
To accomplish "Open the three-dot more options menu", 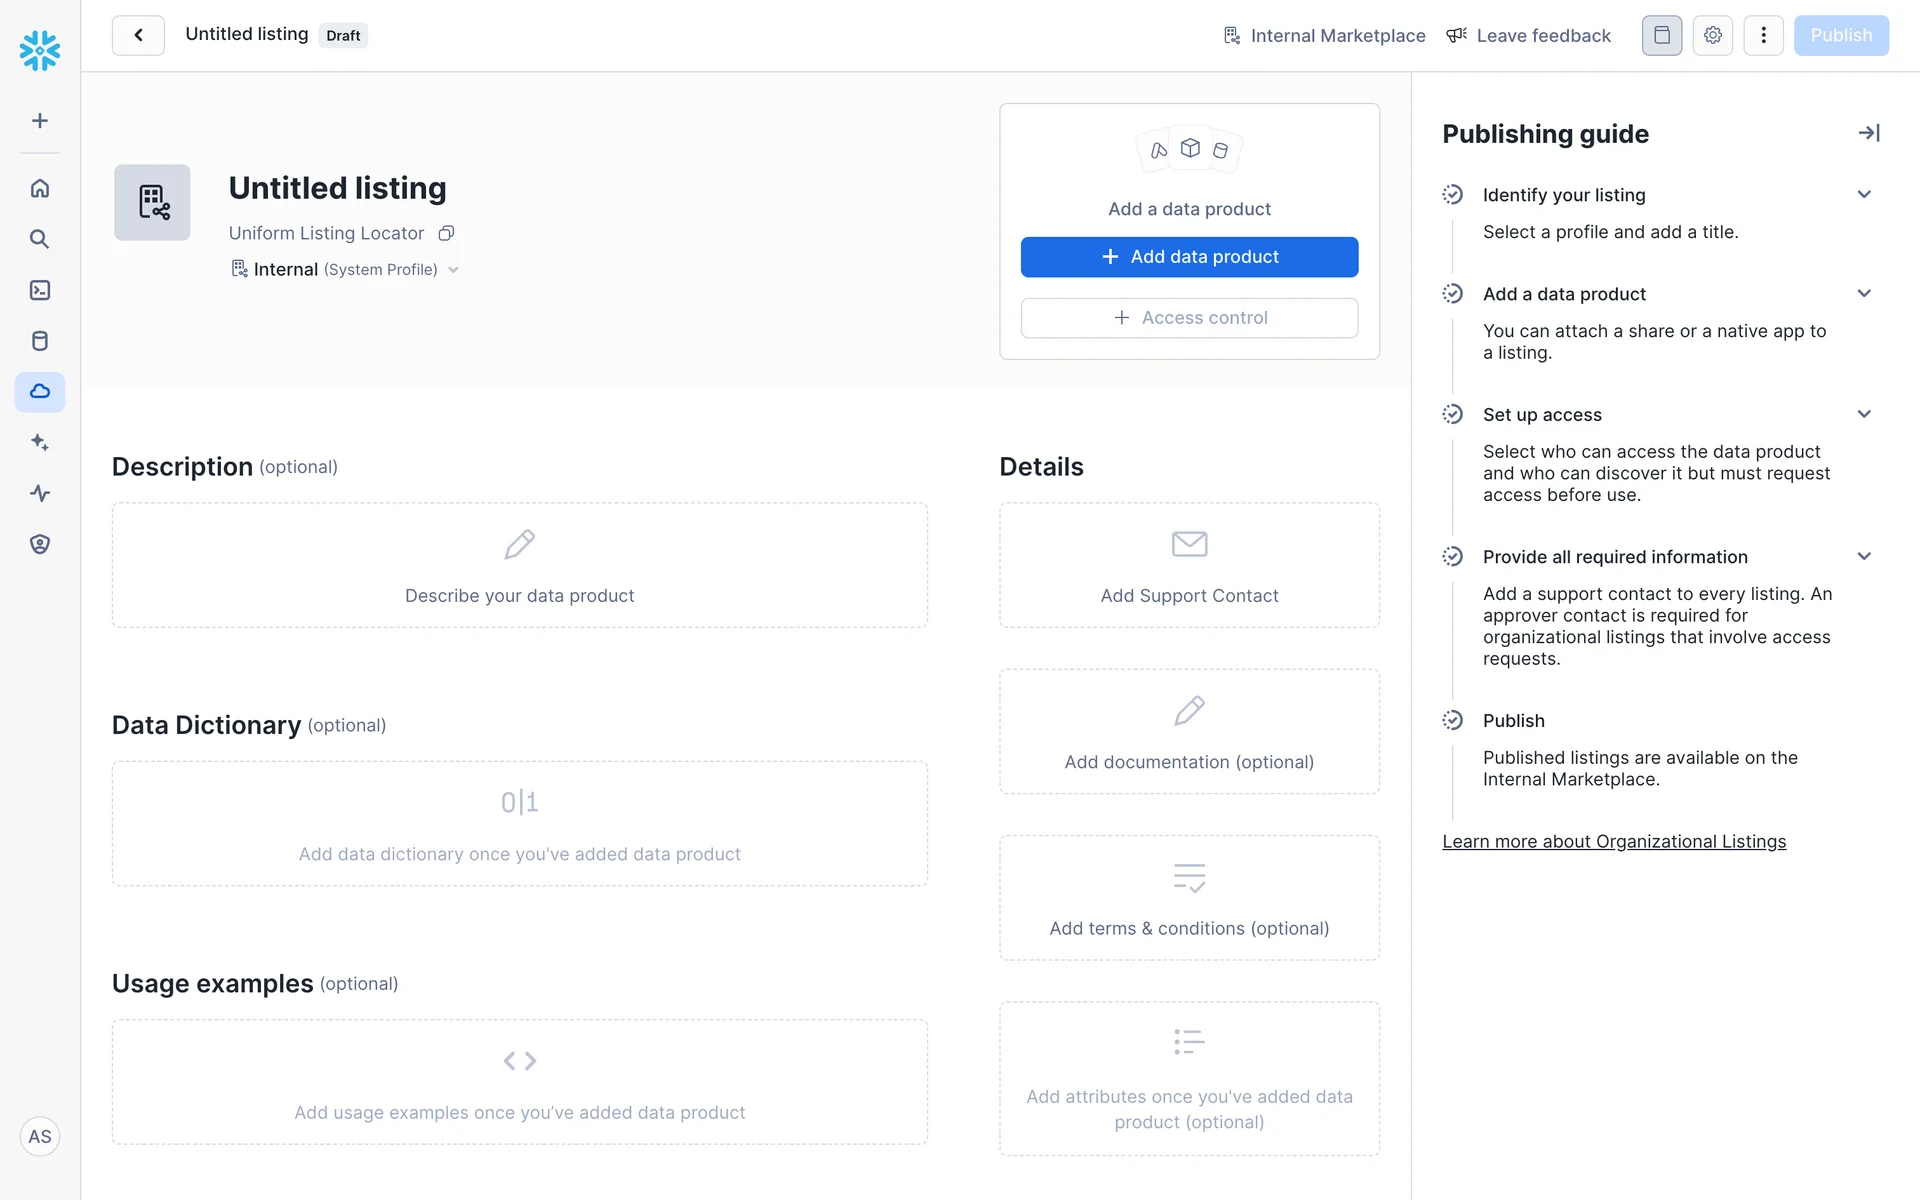I will point(1763,36).
